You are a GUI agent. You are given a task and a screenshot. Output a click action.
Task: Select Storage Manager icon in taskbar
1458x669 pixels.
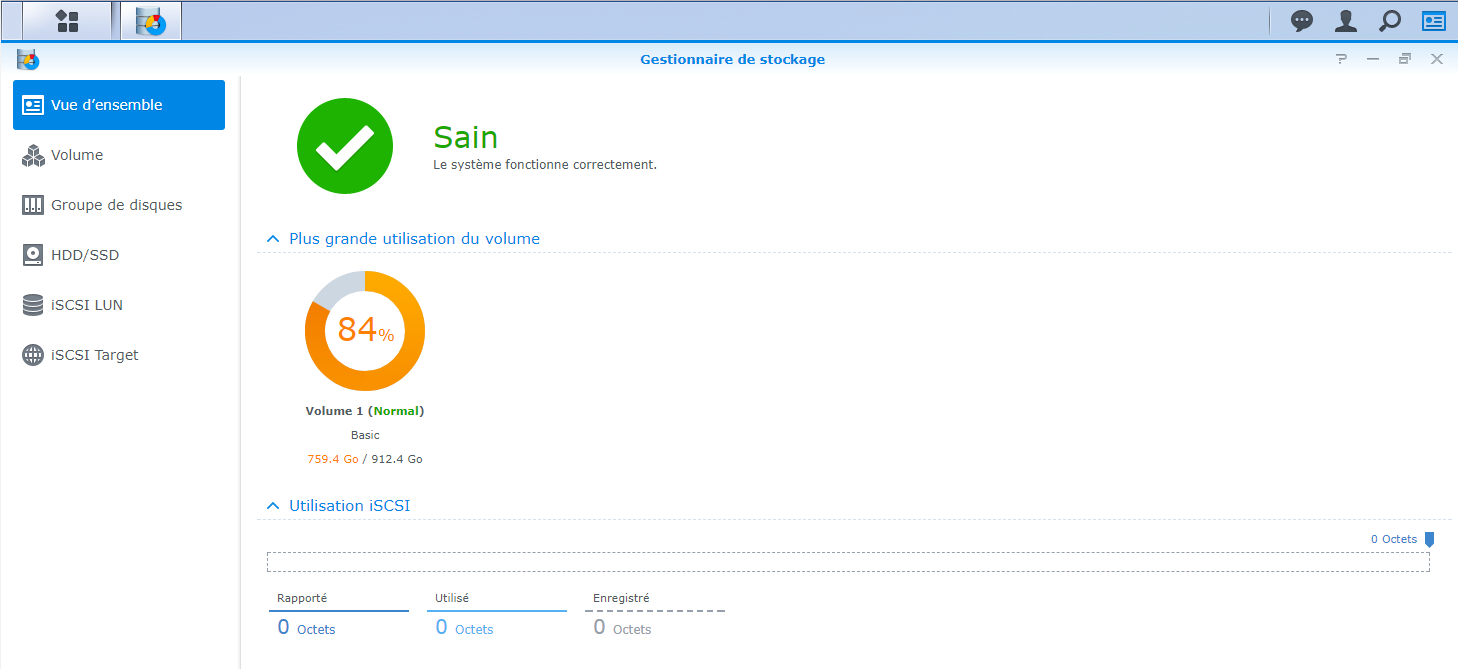point(151,21)
